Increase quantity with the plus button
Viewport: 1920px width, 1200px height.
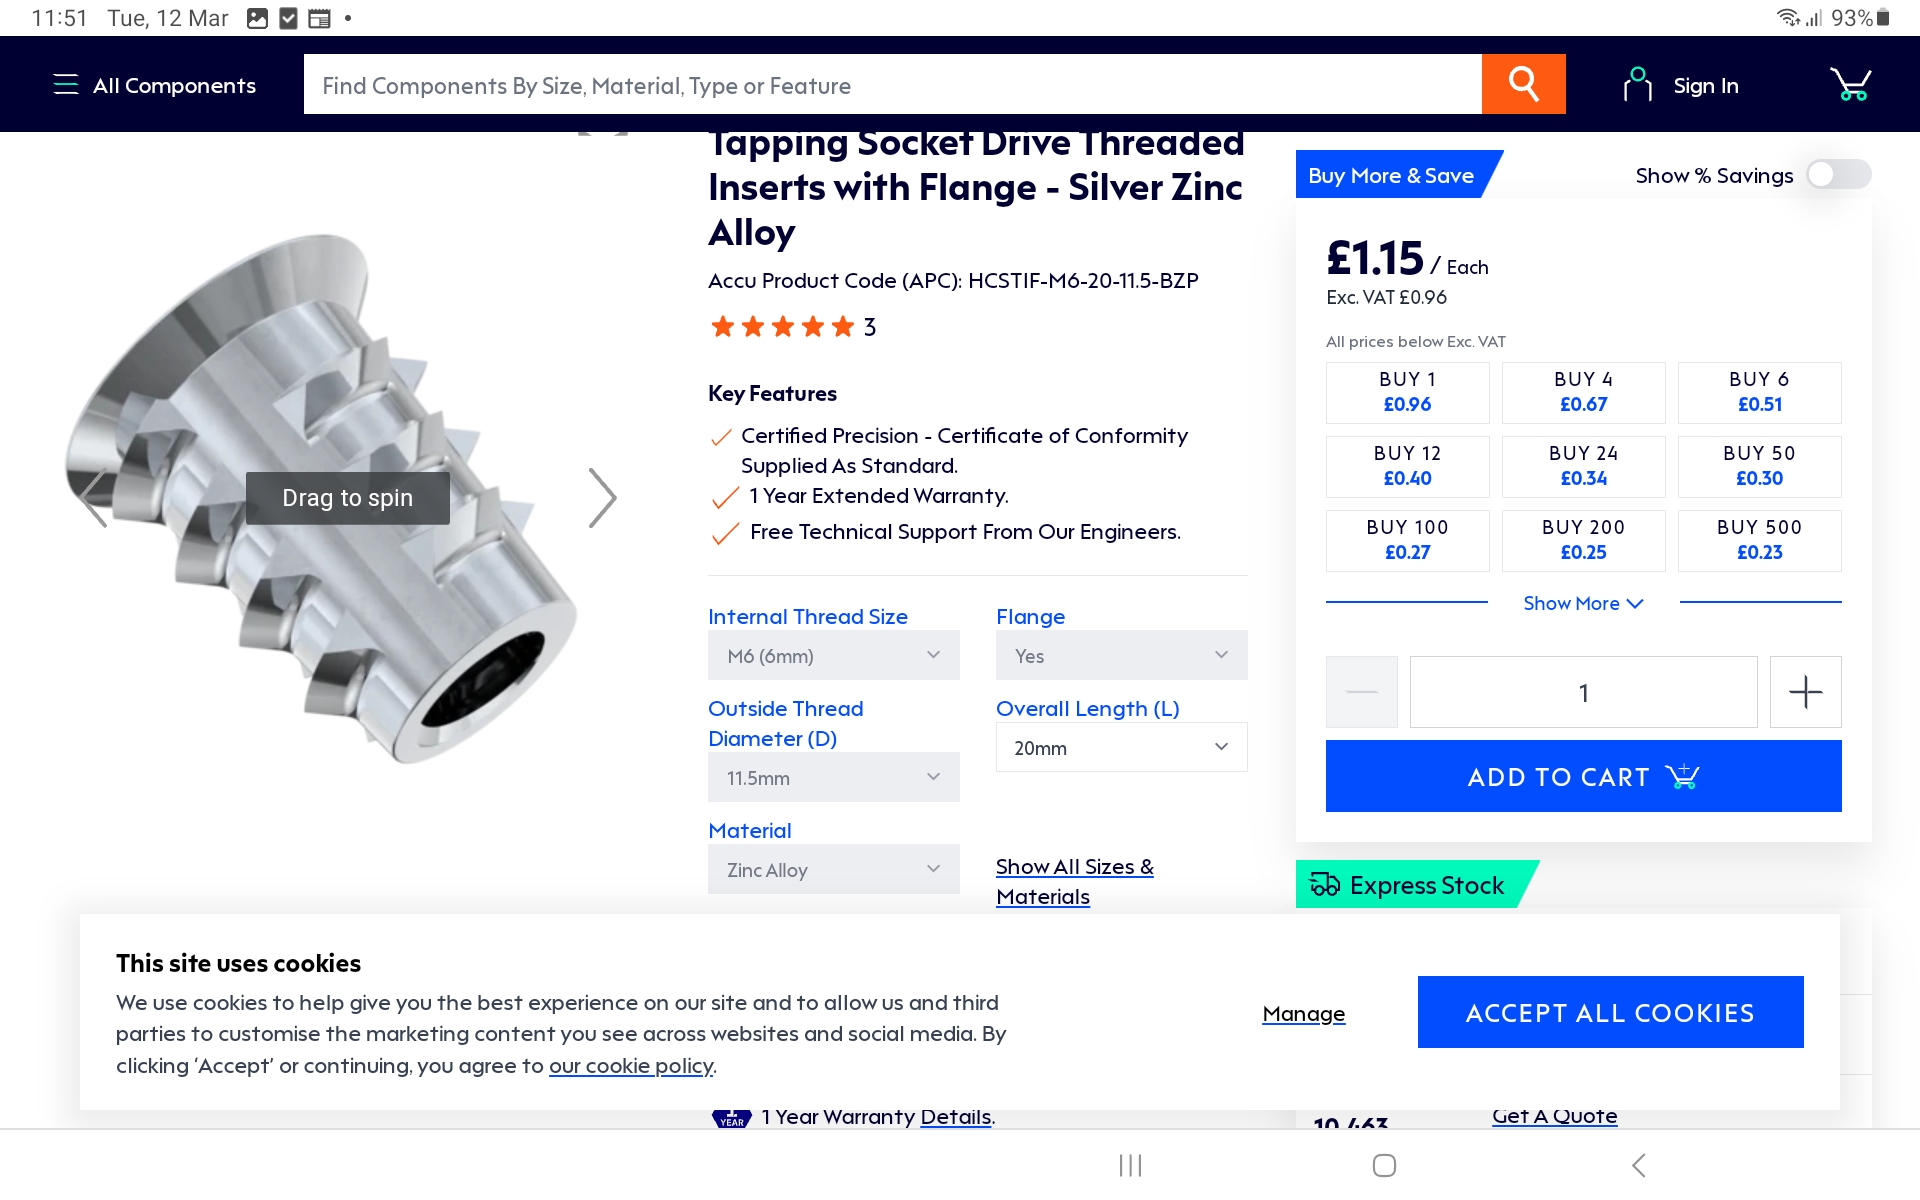(1805, 692)
